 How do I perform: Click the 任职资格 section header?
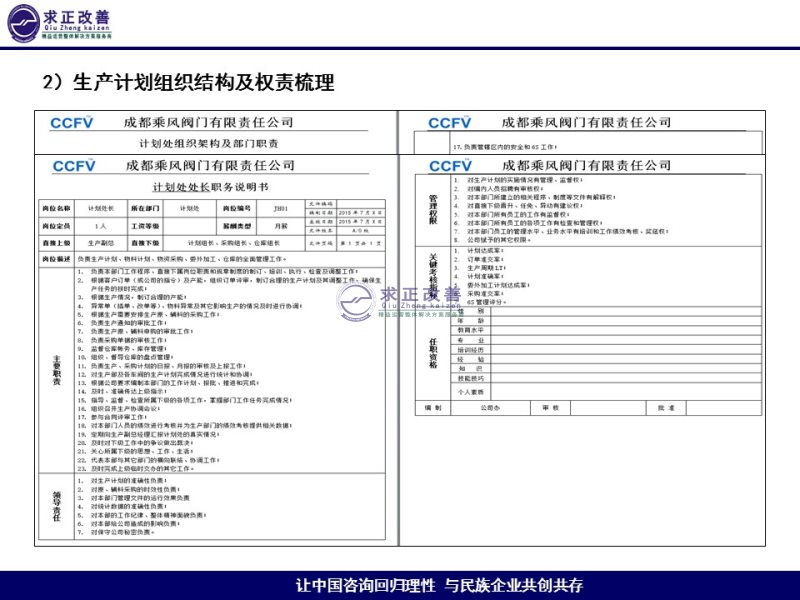pyautogui.click(x=432, y=352)
